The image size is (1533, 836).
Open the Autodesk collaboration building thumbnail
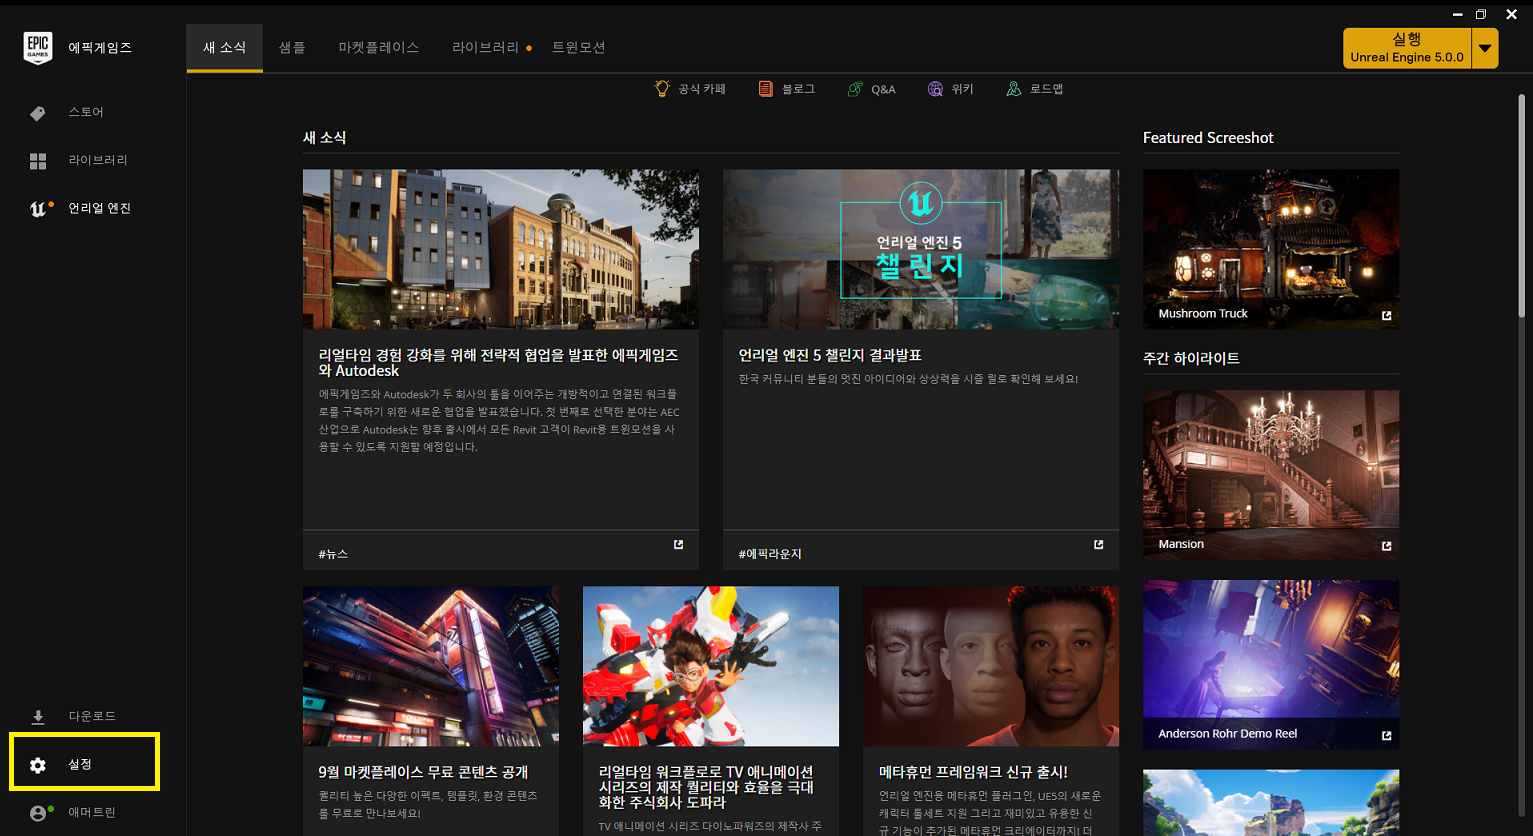[501, 249]
